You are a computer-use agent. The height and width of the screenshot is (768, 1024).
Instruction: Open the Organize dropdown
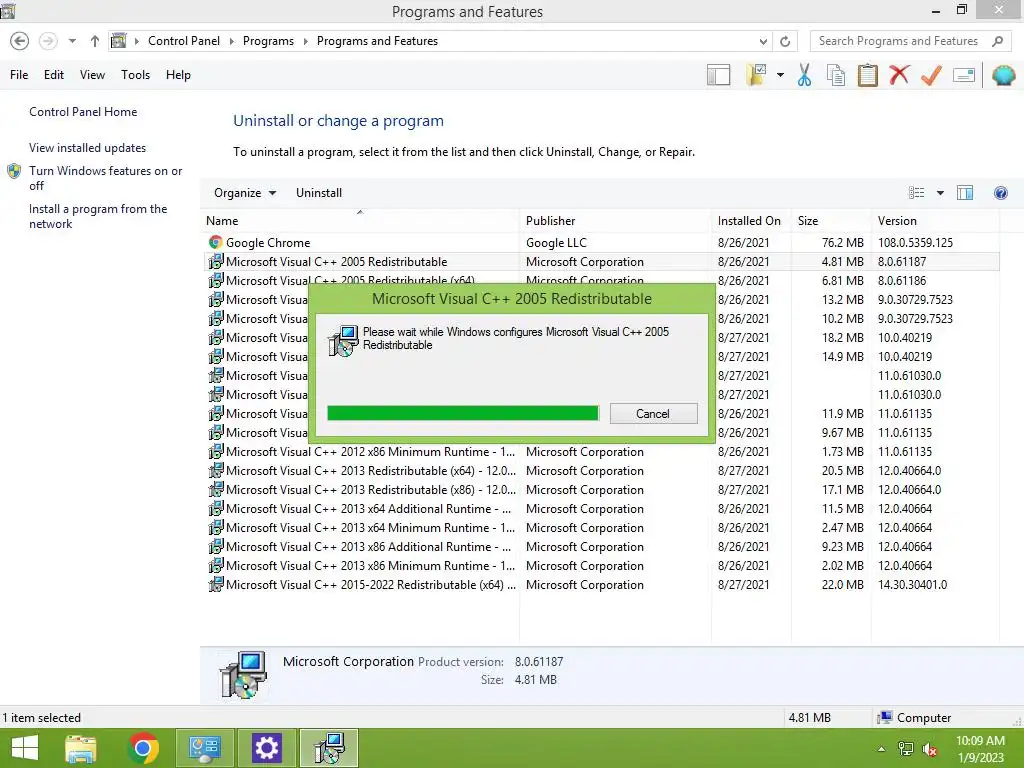[x=245, y=193]
